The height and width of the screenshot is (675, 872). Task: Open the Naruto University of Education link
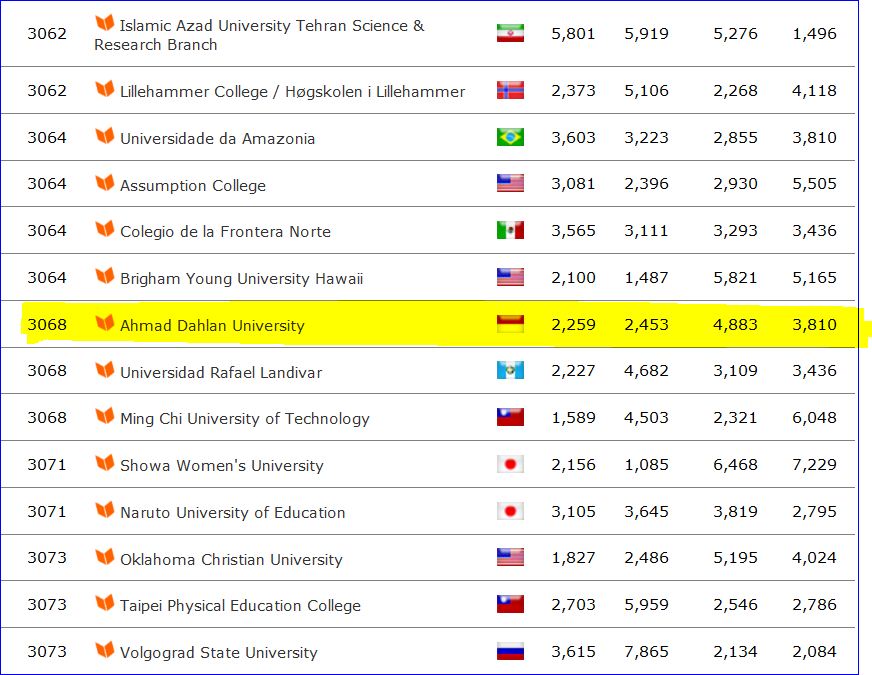click(x=232, y=512)
